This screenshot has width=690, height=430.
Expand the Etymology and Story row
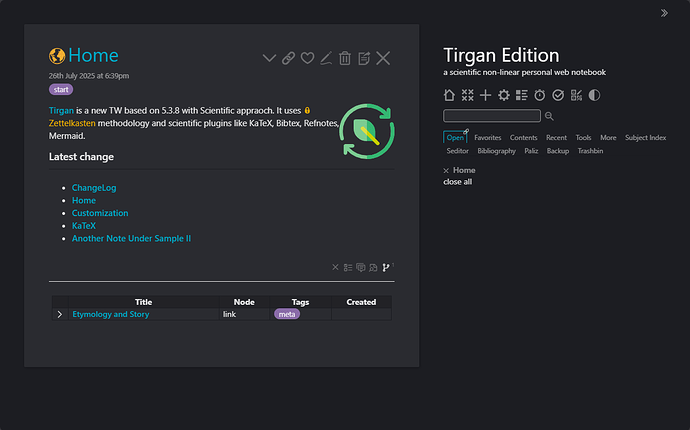[x=60, y=314]
